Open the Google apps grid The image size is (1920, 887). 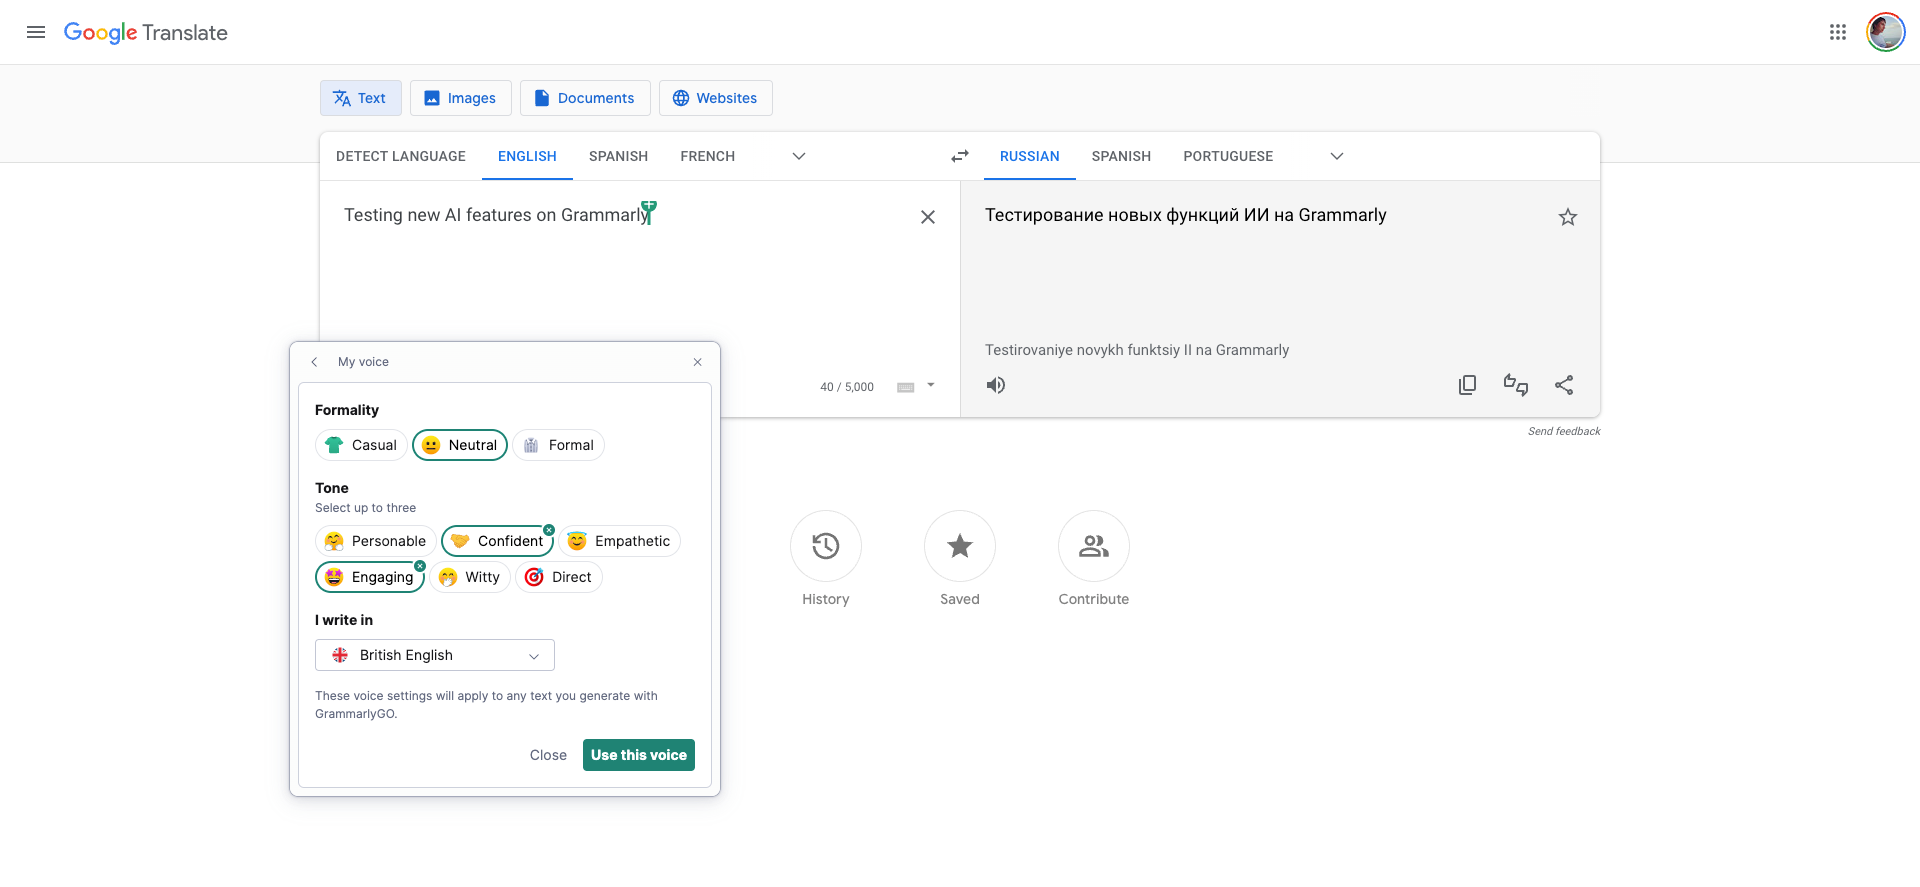tap(1838, 32)
